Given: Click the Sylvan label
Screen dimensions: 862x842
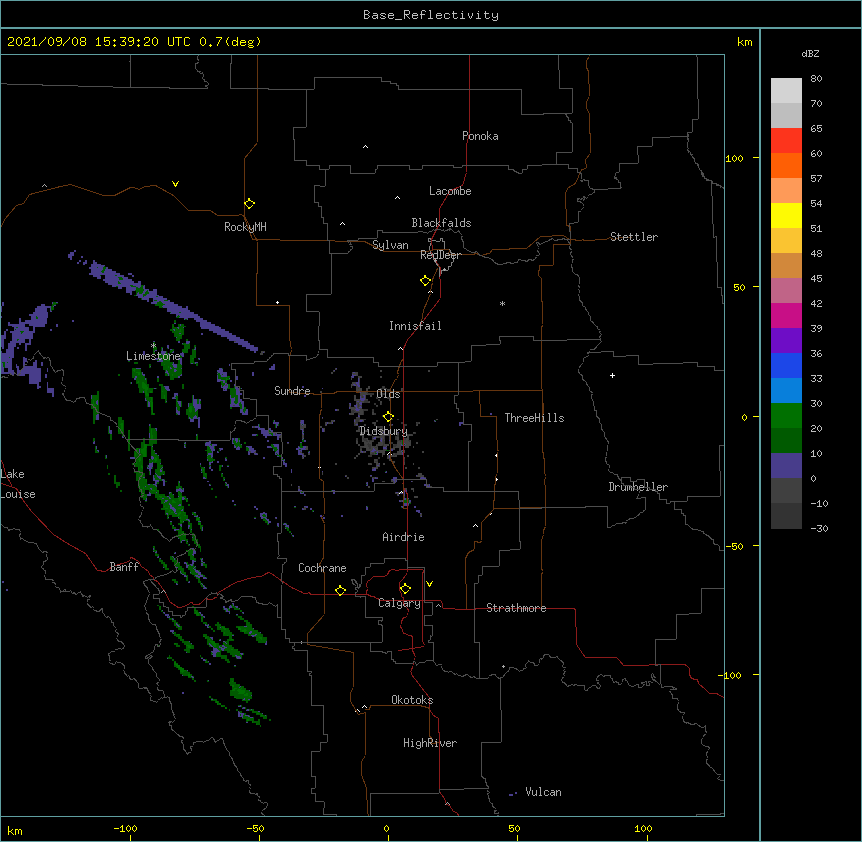Looking at the screenshot, I should coord(390,245).
